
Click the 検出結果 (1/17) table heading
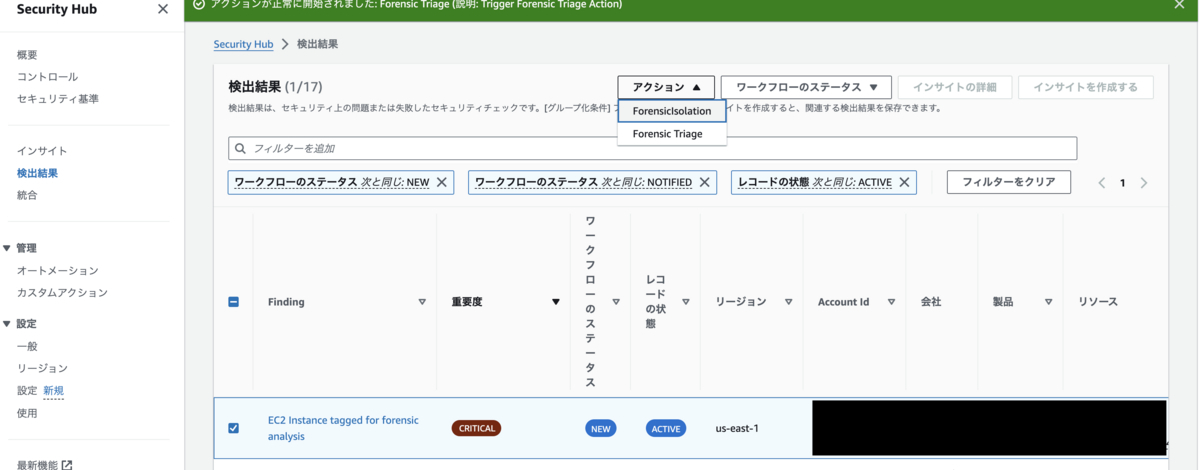tap(275, 87)
